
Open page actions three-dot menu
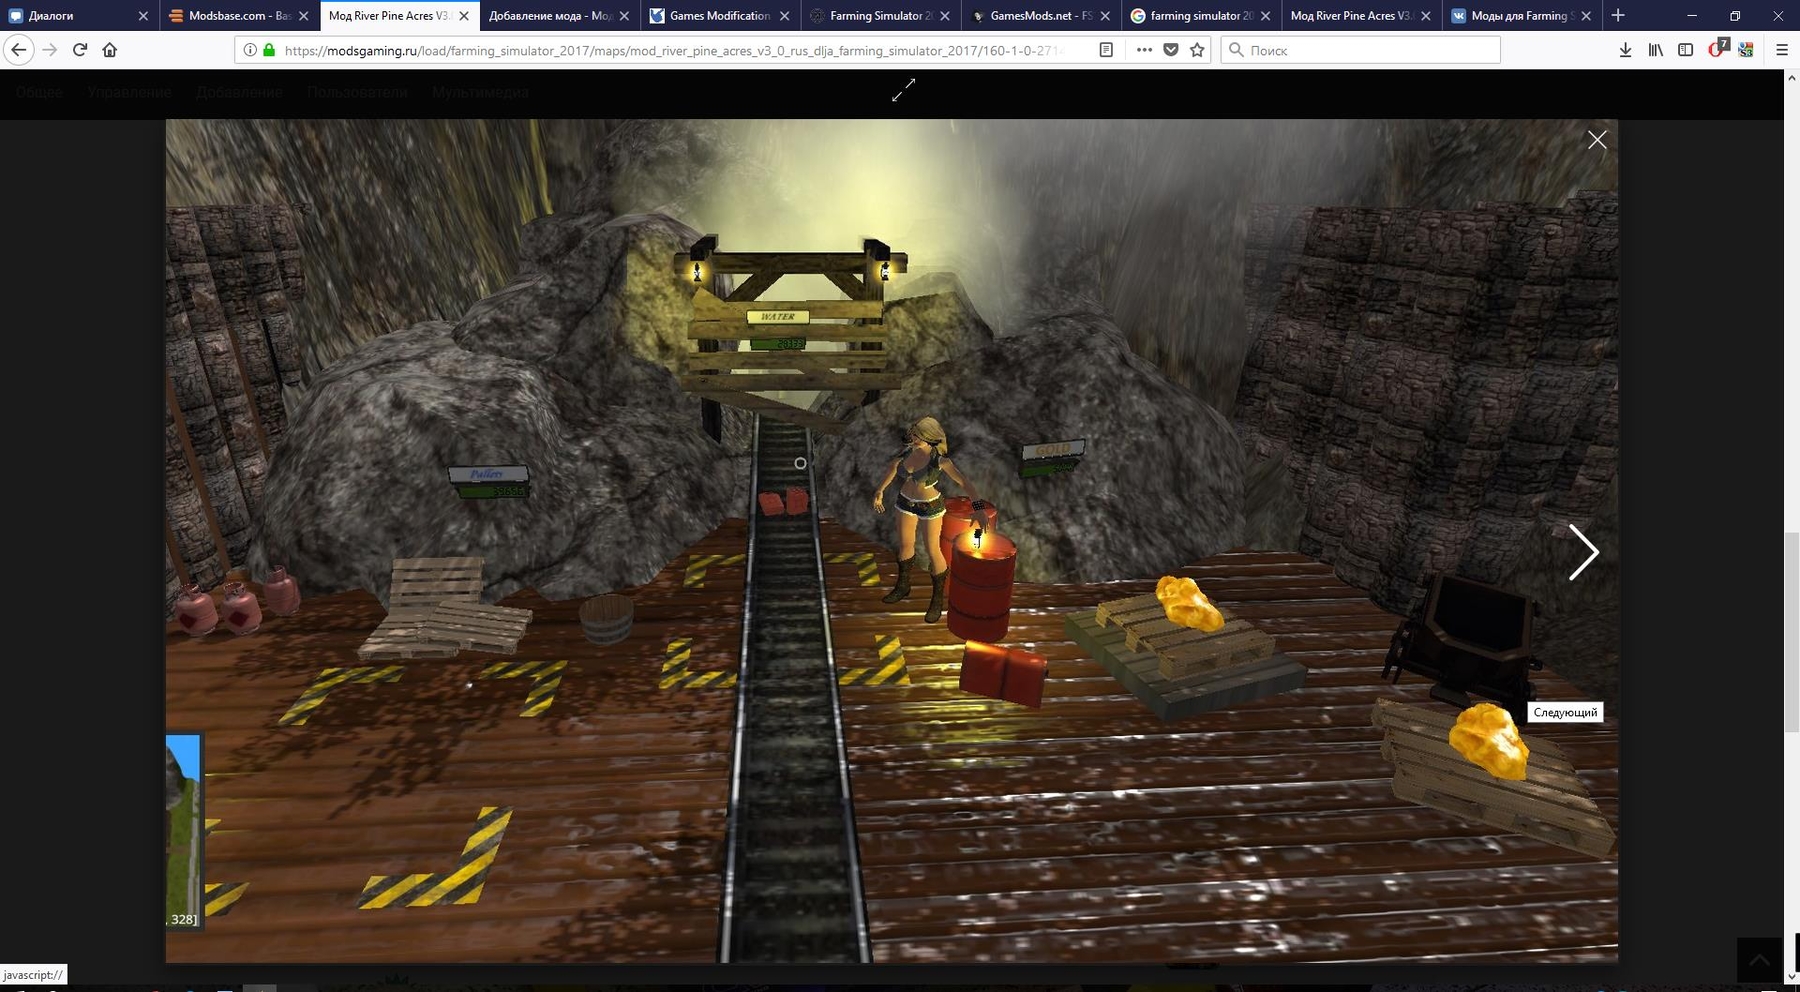tap(1144, 50)
